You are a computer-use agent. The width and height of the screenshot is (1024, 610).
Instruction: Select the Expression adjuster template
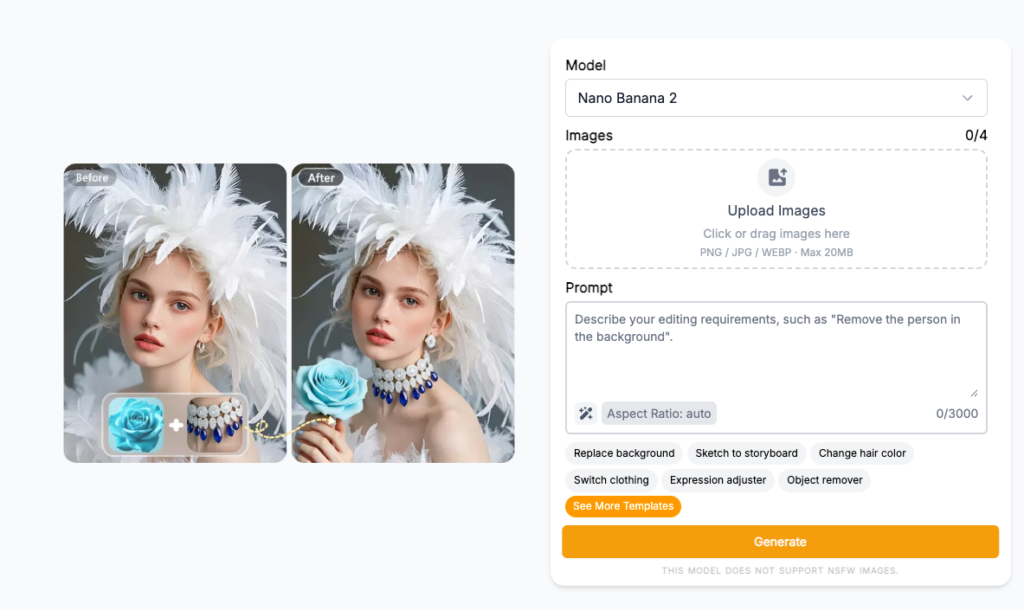(x=718, y=480)
